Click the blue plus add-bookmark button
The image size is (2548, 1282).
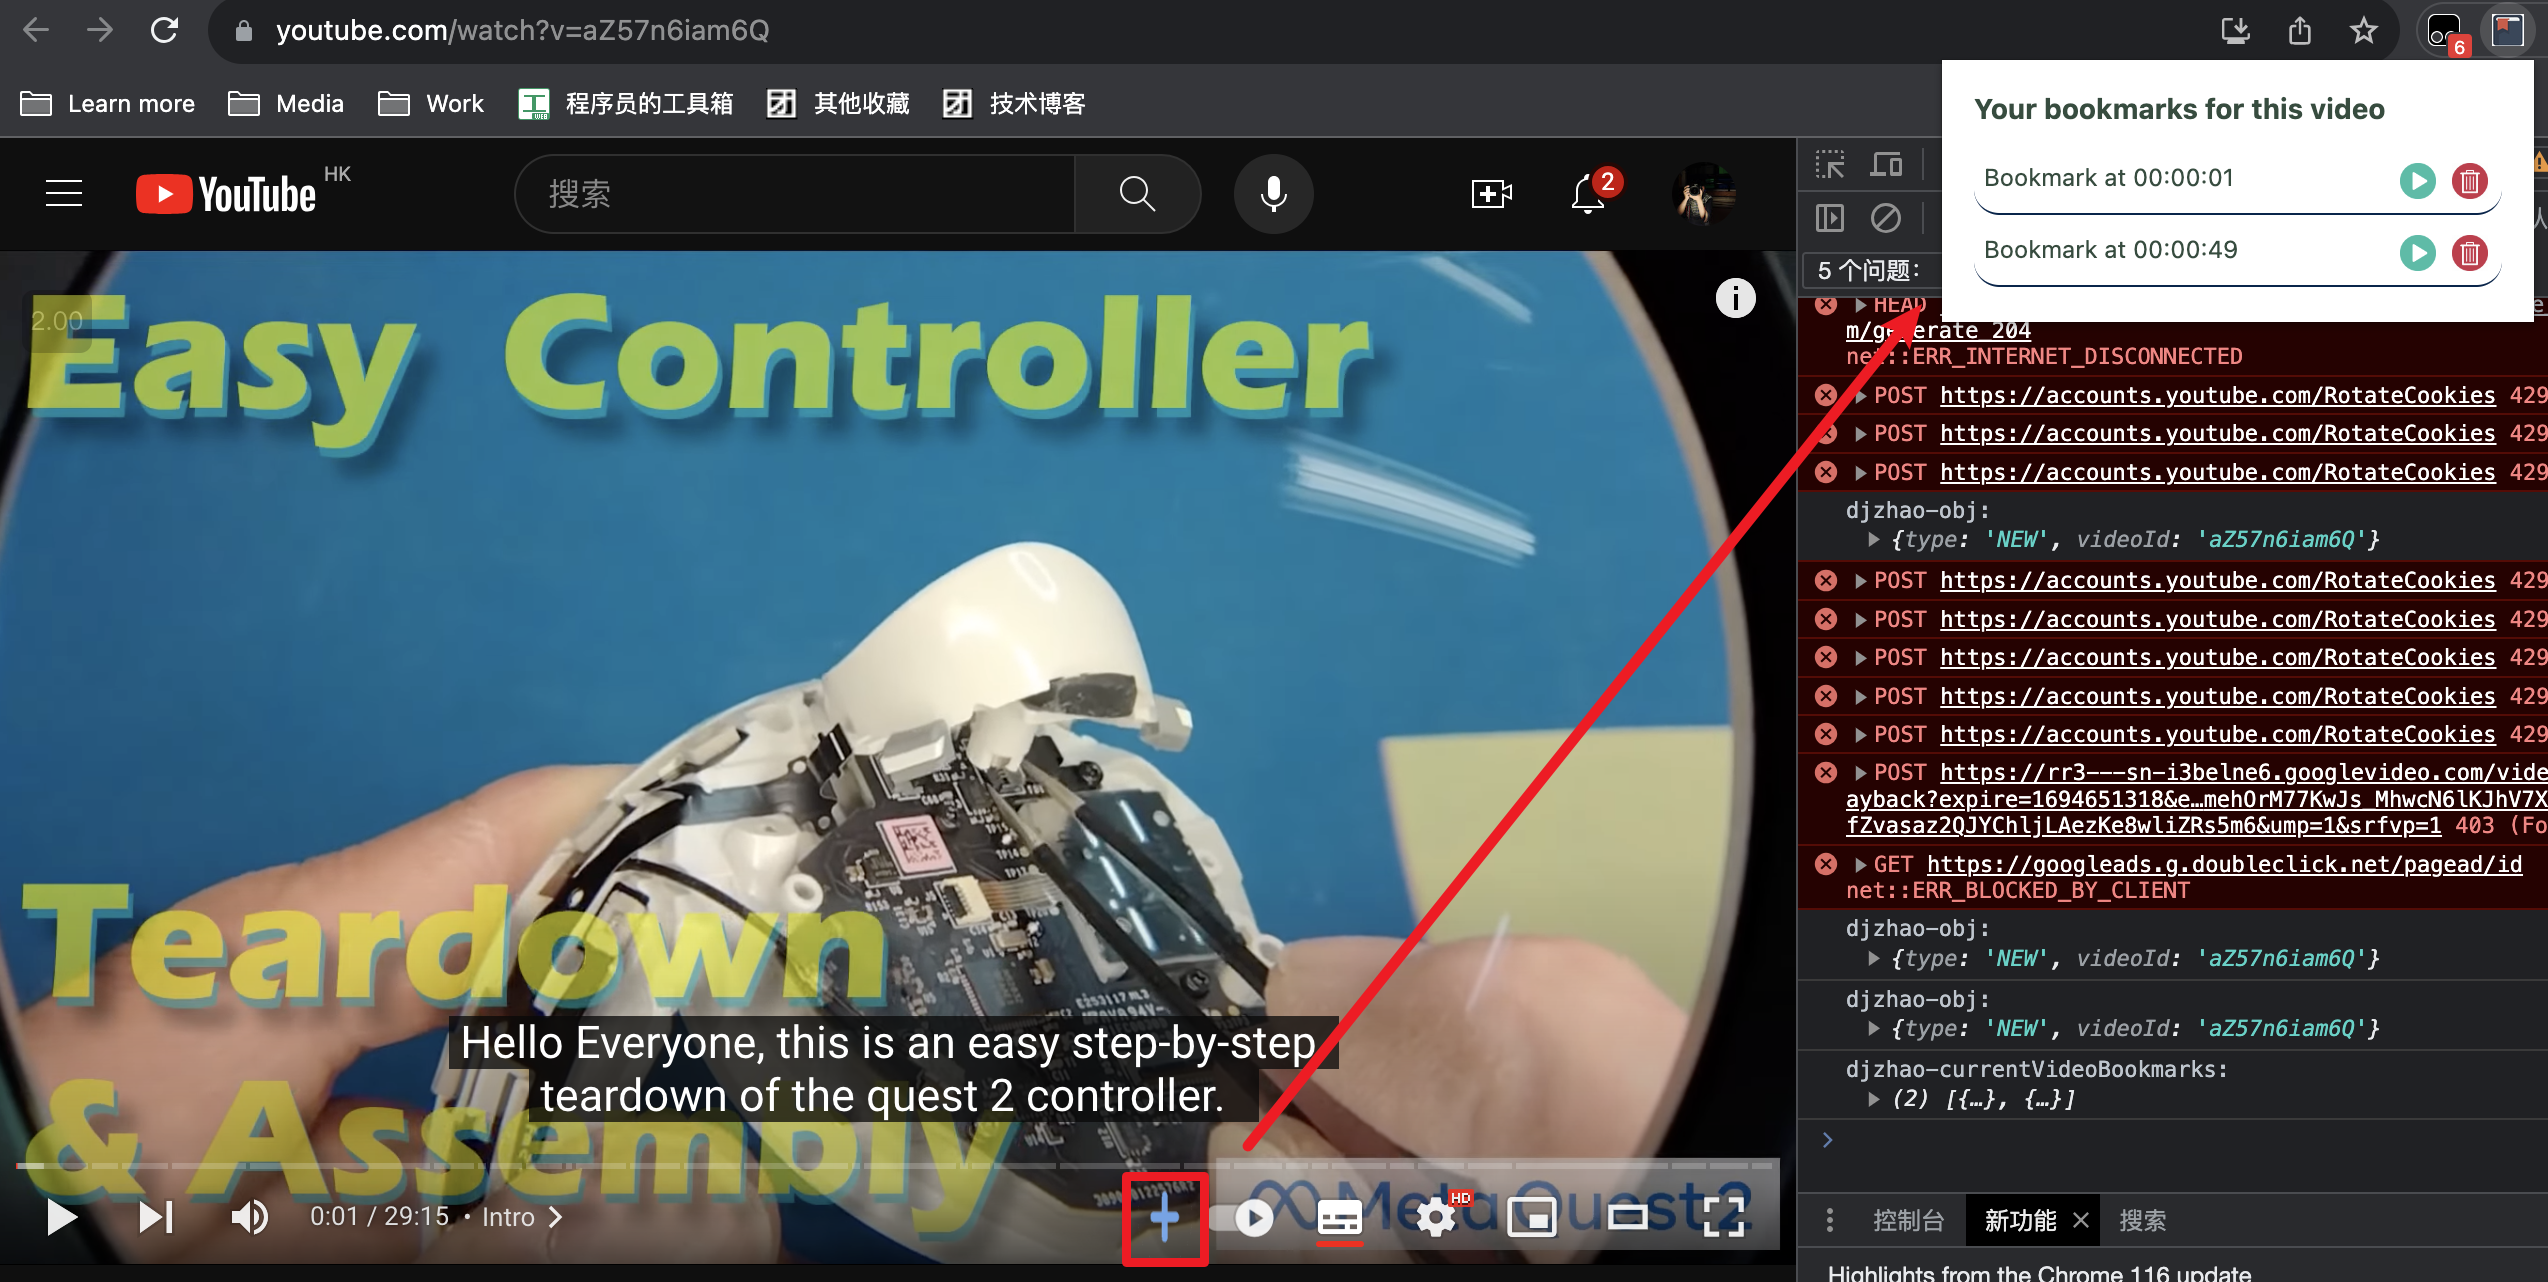pos(1164,1217)
